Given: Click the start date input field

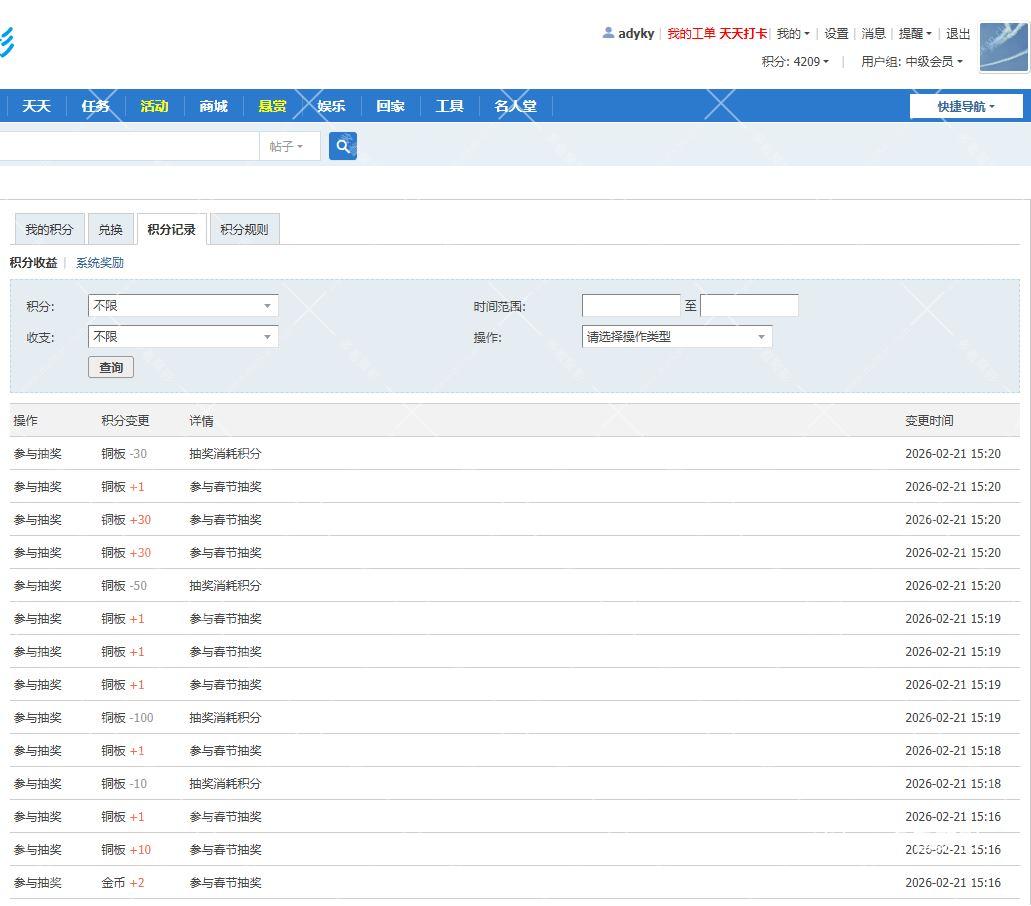Looking at the screenshot, I should coord(630,306).
